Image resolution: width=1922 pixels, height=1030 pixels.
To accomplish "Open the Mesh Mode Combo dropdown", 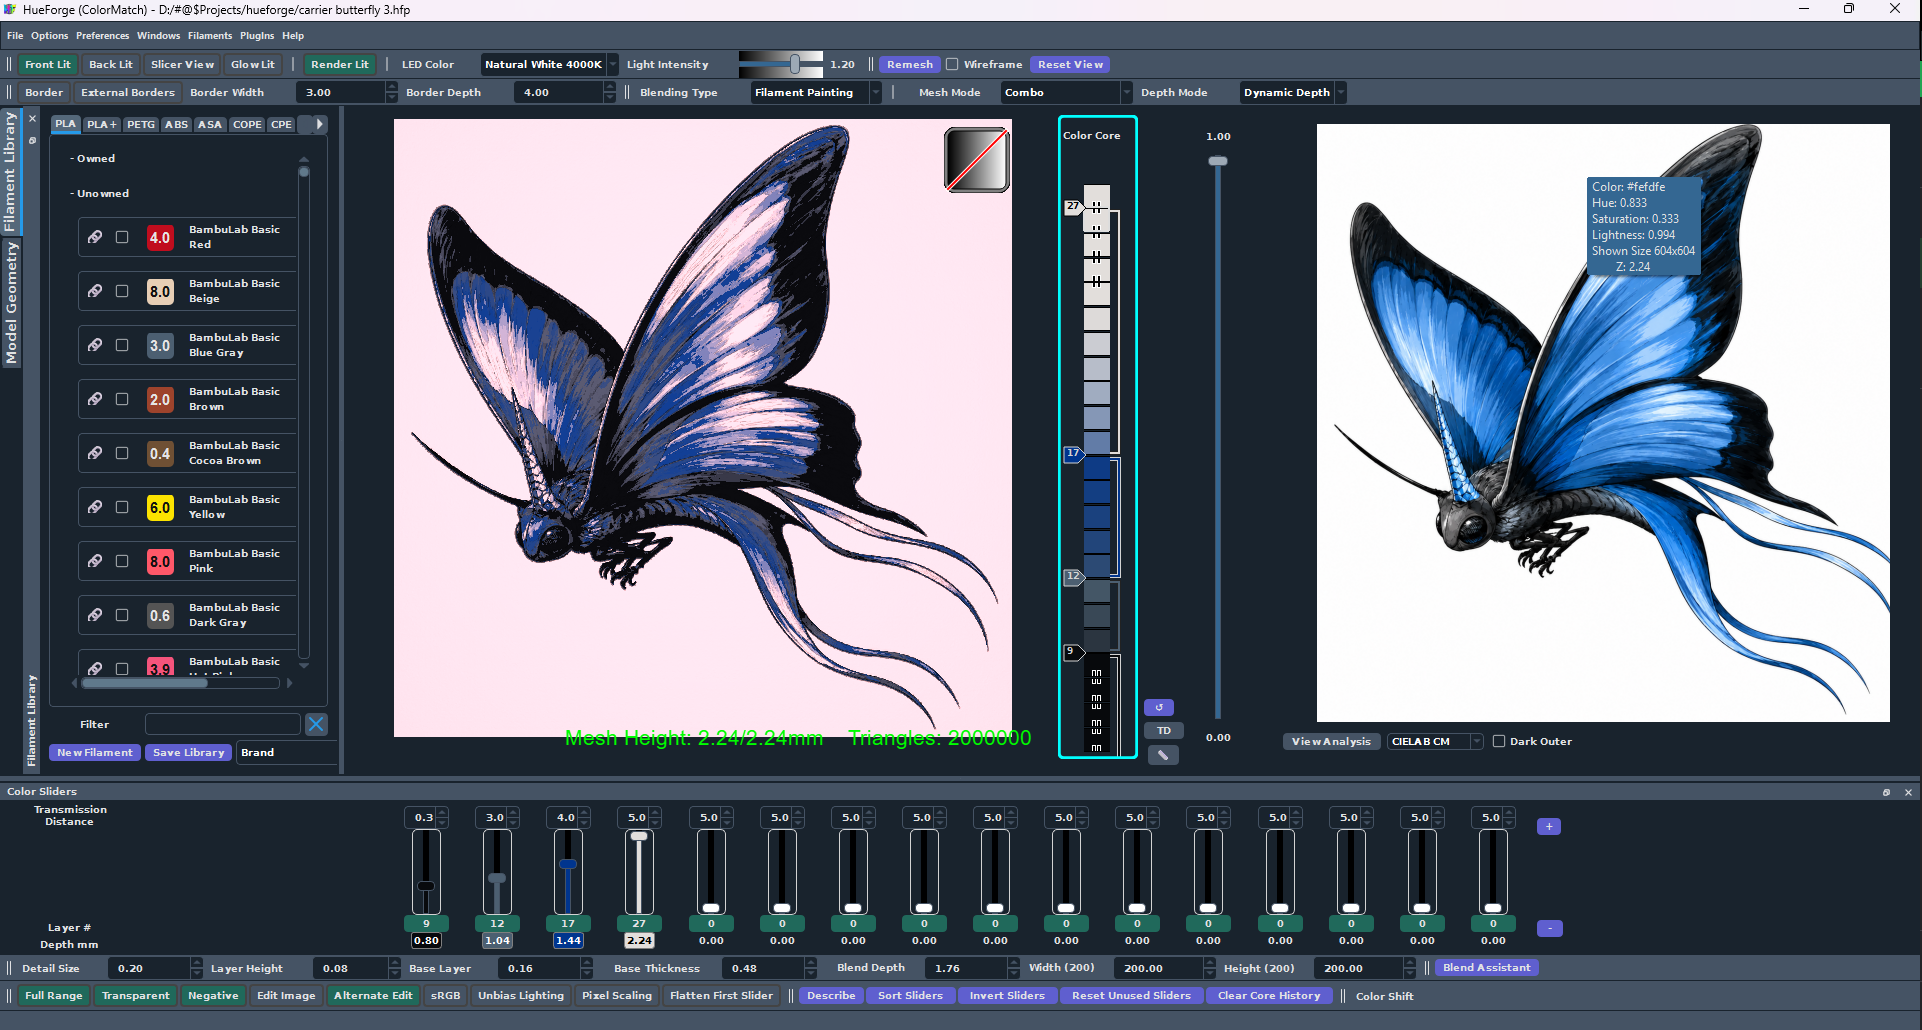I will click(1067, 92).
